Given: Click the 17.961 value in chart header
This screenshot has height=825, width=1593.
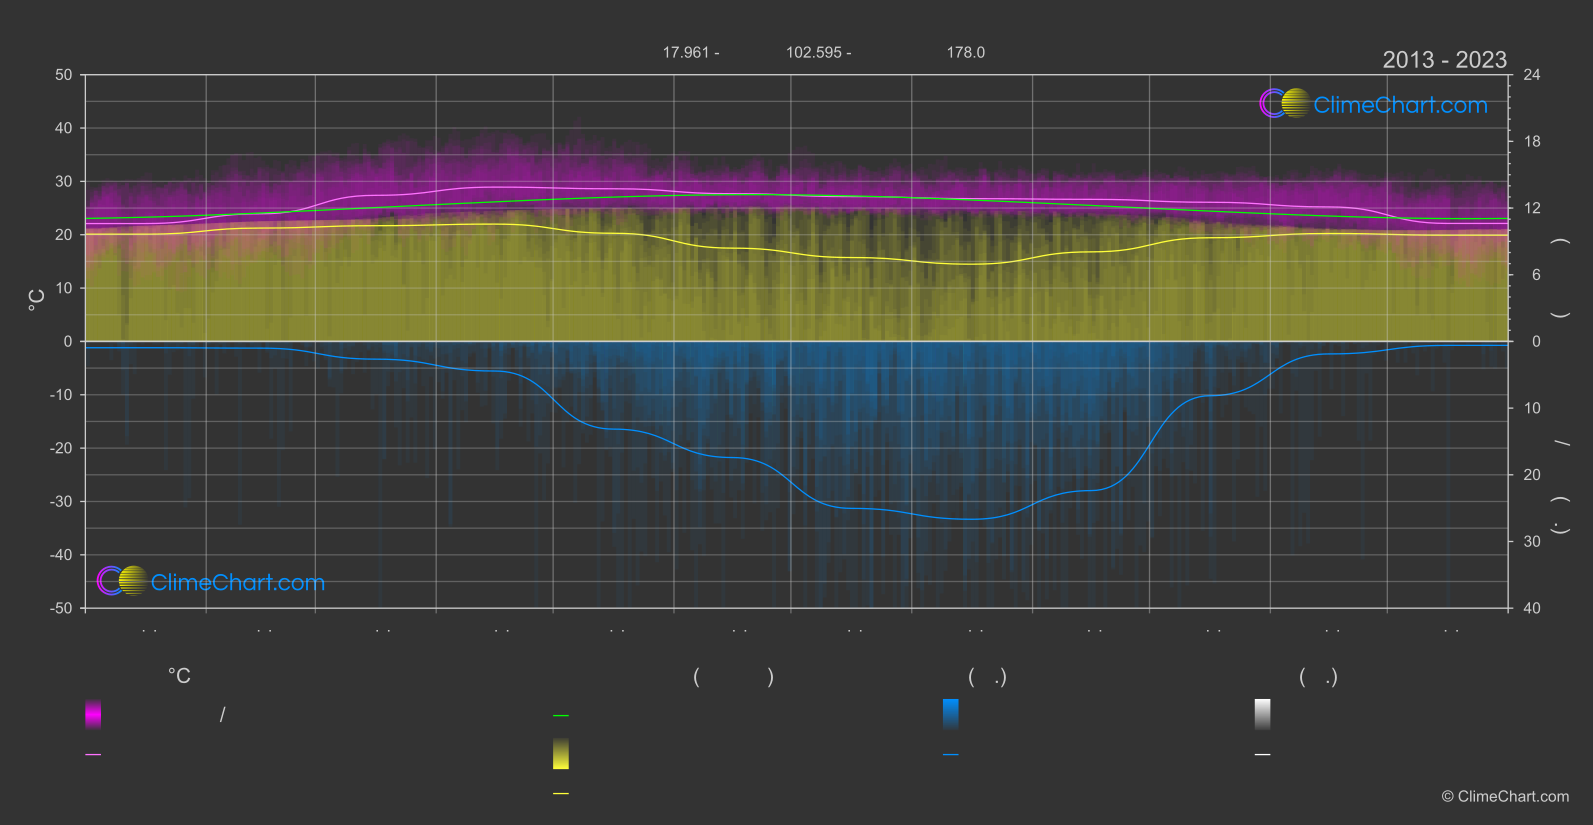Looking at the screenshot, I should 686,52.
